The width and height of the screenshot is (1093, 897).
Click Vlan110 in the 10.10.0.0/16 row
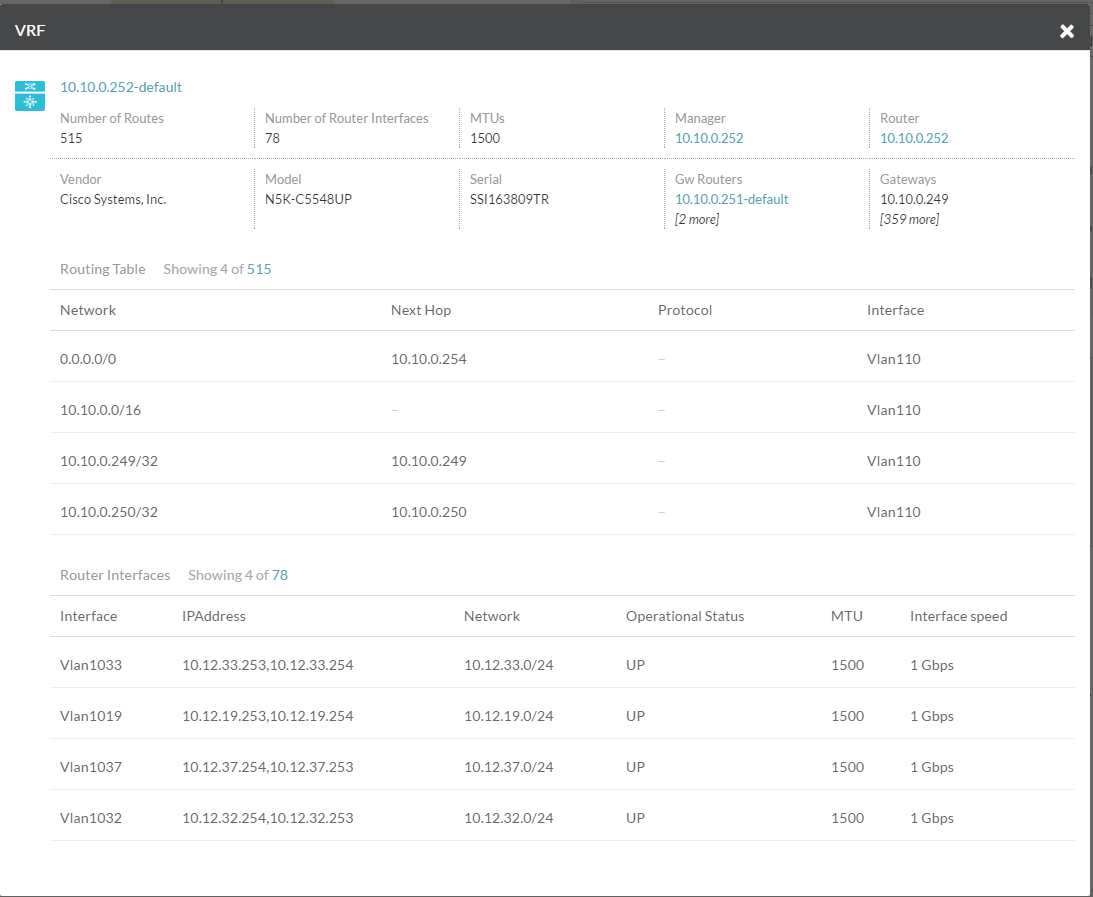pyautogui.click(x=894, y=410)
